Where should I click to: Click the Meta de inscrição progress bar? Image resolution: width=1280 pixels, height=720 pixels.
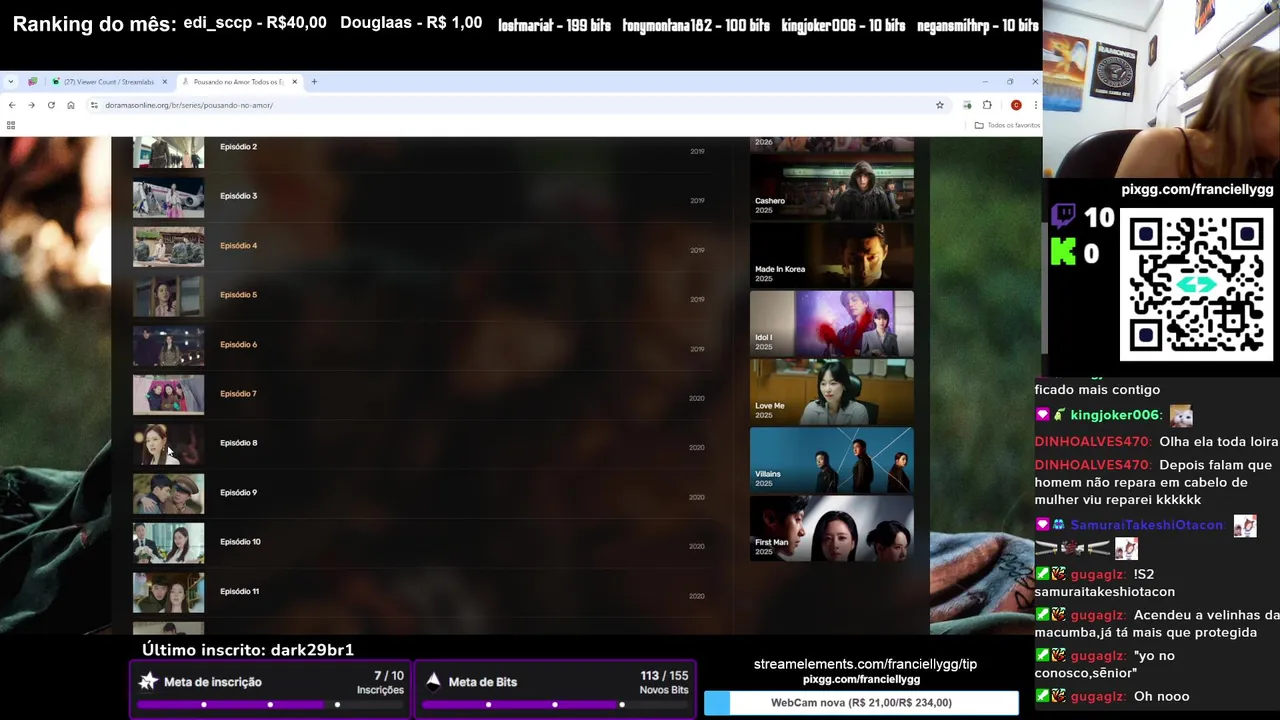pos(270,705)
